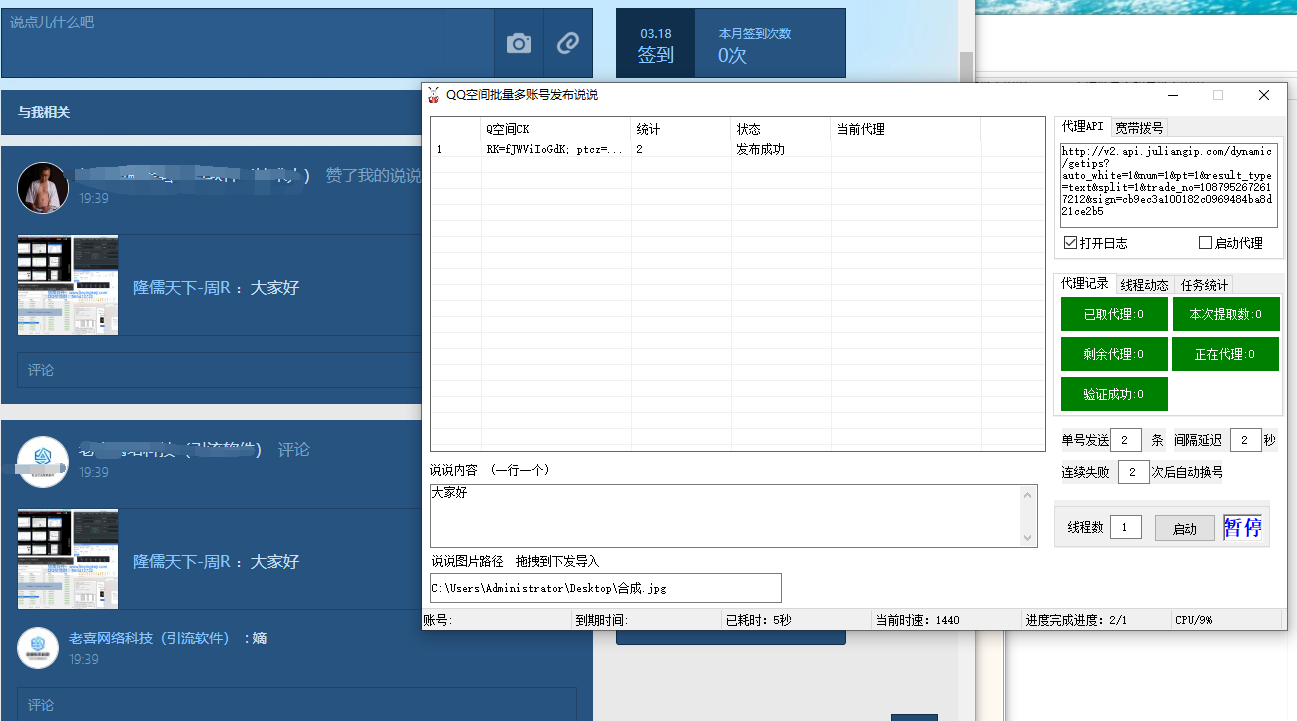This screenshot has height=721, width=1297.
Task: Click the 当前代理 column header
Action: coord(906,129)
